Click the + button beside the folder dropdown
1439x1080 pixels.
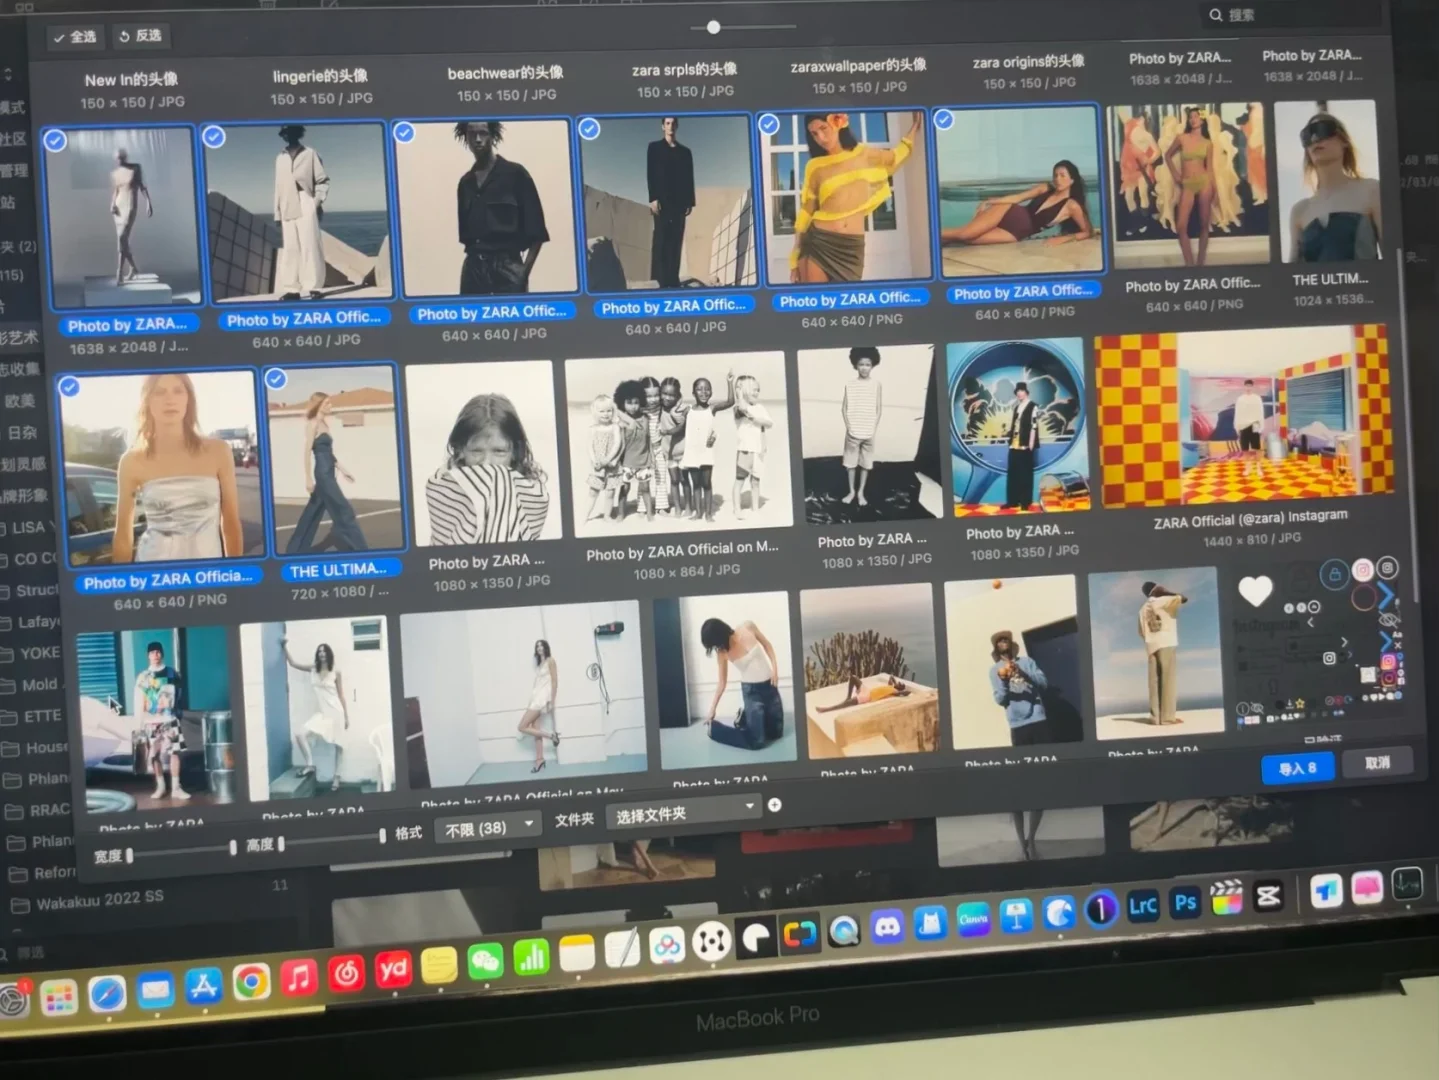pyautogui.click(x=775, y=804)
